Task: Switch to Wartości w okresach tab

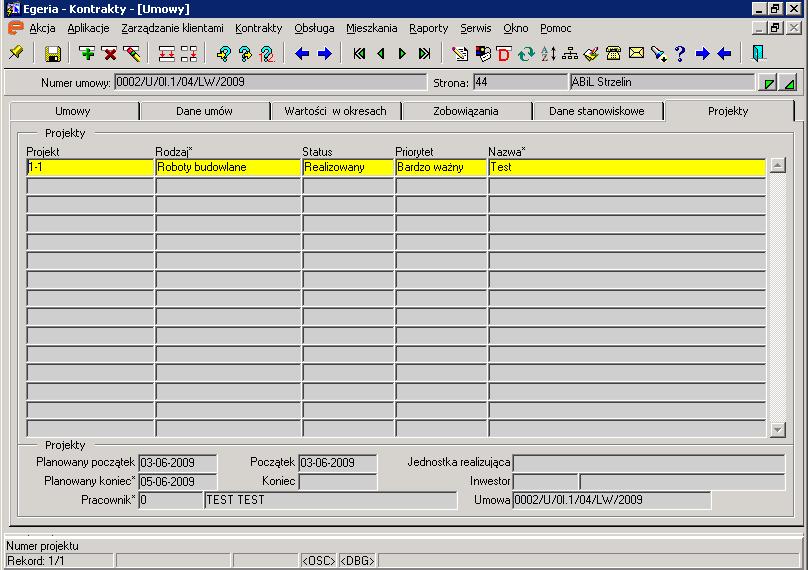Action: coord(335,111)
